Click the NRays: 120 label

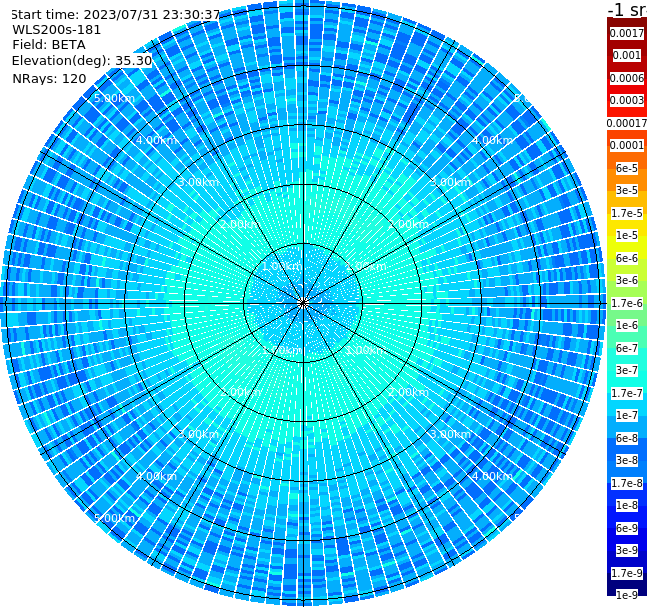pyautogui.click(x=49, y=78)
